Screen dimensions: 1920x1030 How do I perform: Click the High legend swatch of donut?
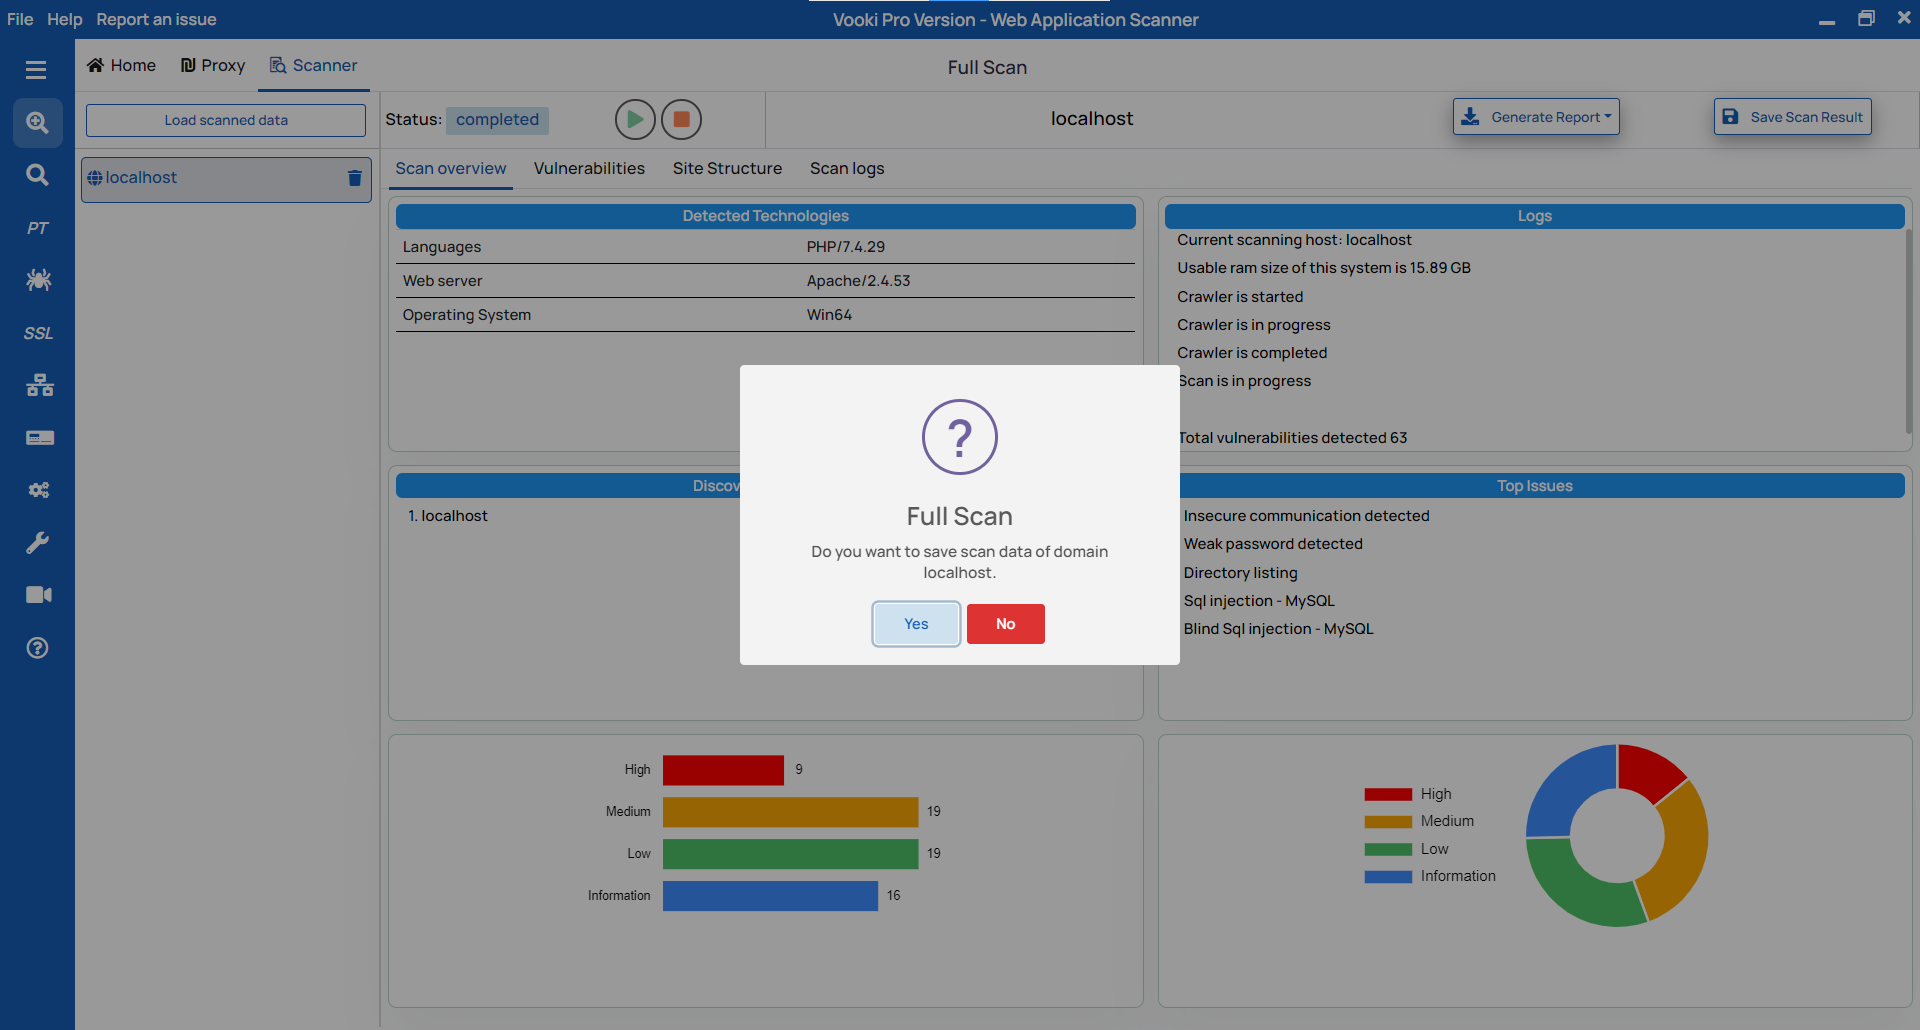[1388, 794]
